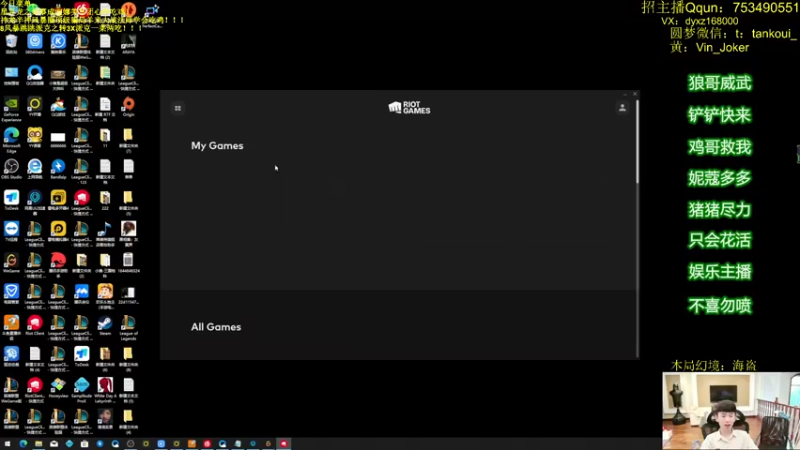Minimize the Riot Client window

625,94
